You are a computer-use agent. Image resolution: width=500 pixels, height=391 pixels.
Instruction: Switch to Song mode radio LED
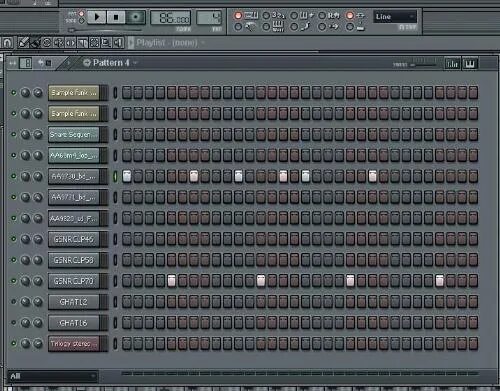(x=81, y=21)
